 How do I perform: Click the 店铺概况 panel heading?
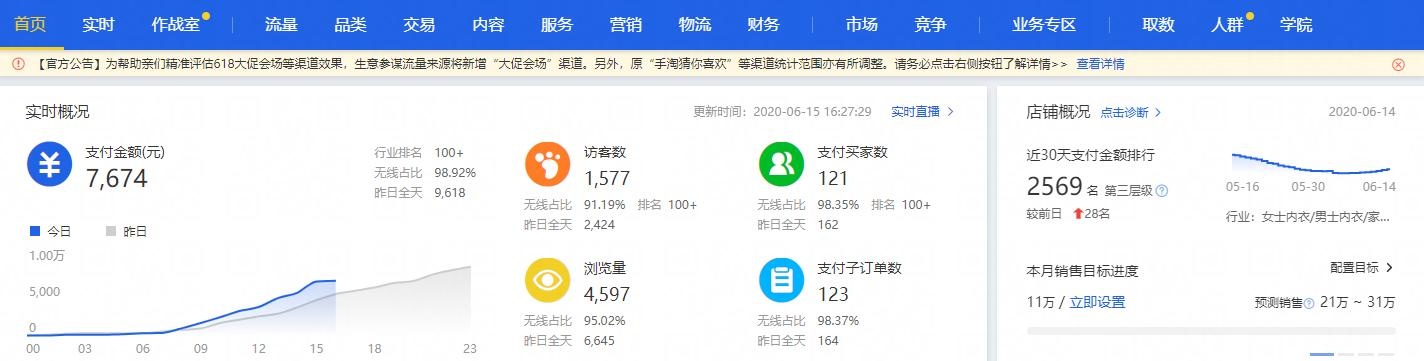[1059, 112]
